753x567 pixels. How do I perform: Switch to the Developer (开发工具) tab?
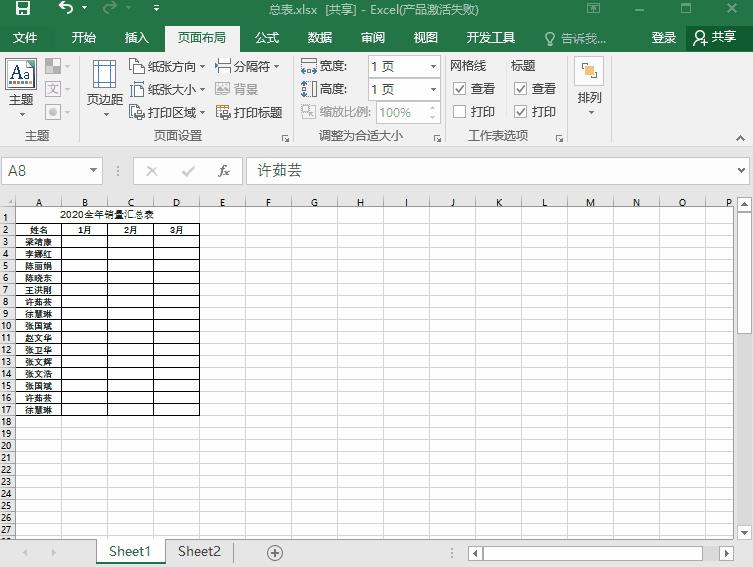coord(490,37)
